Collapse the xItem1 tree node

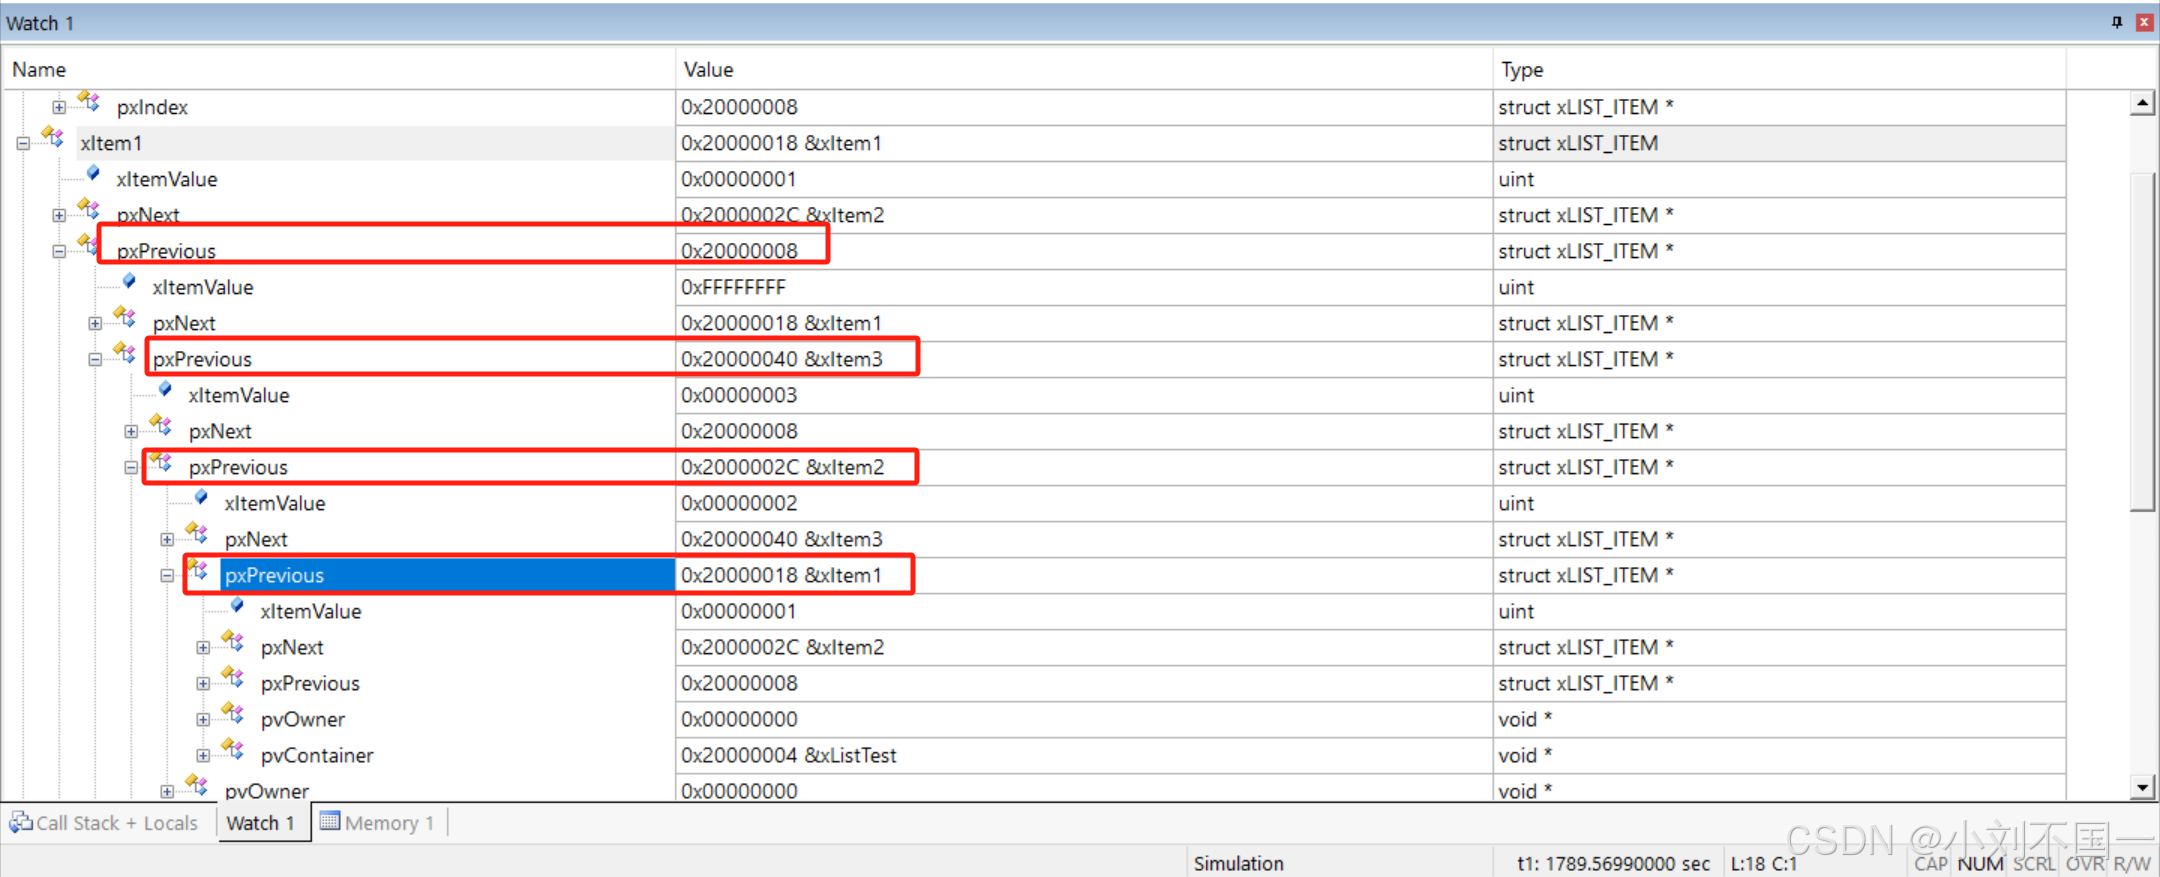click(x=23, y=143)
